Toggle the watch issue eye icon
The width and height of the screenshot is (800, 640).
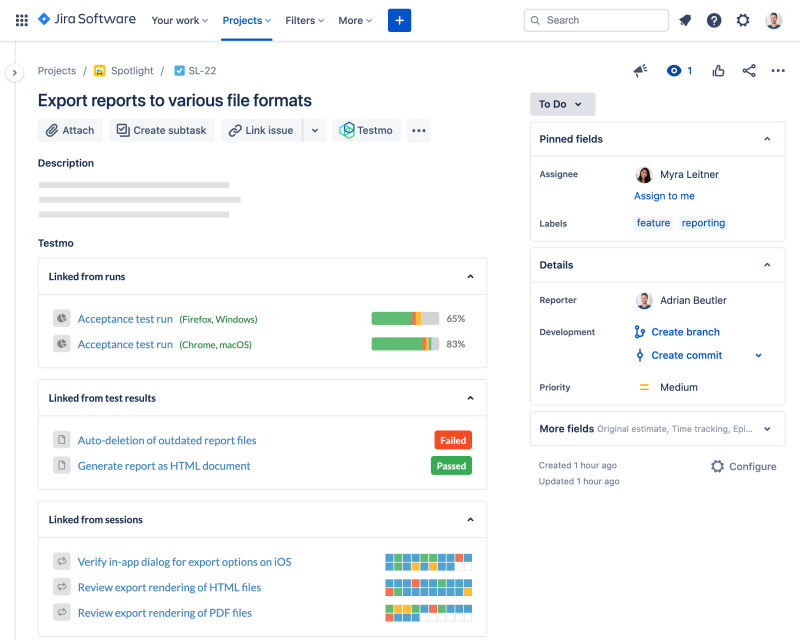[x=674, y=71]
